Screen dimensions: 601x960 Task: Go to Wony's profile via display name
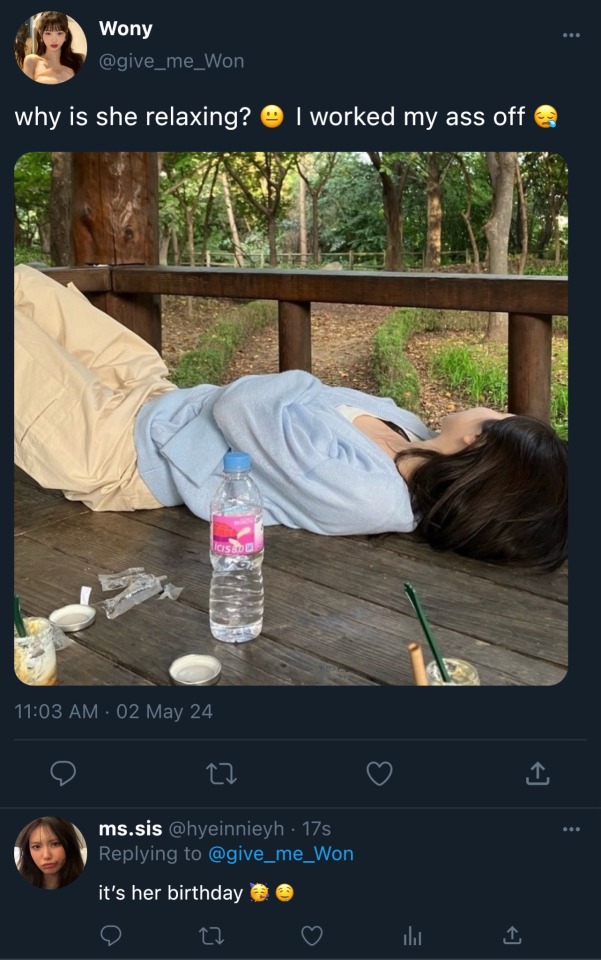(125, 29)
